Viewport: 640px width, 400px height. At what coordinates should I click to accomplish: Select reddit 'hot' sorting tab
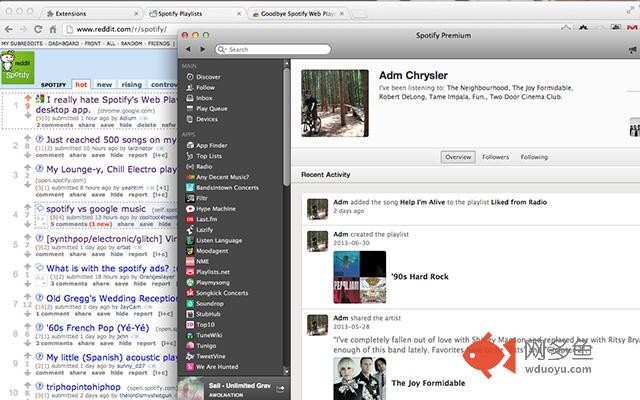[81, 84]
